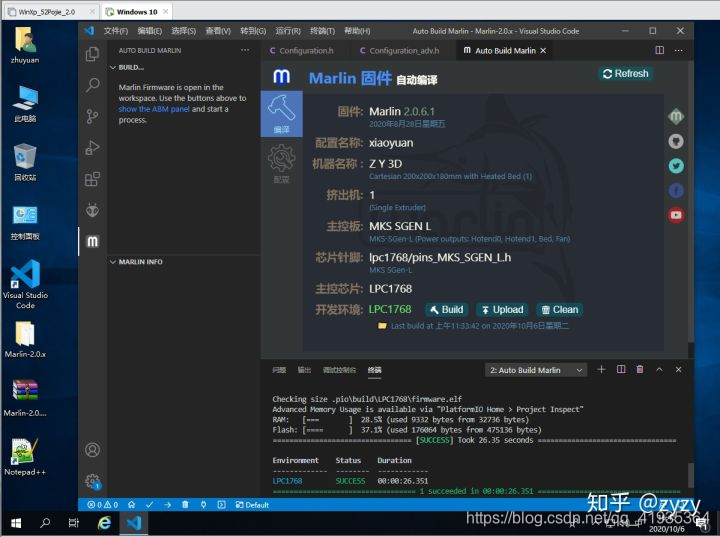Switch to the 问题 panel tab

point(279,370)
